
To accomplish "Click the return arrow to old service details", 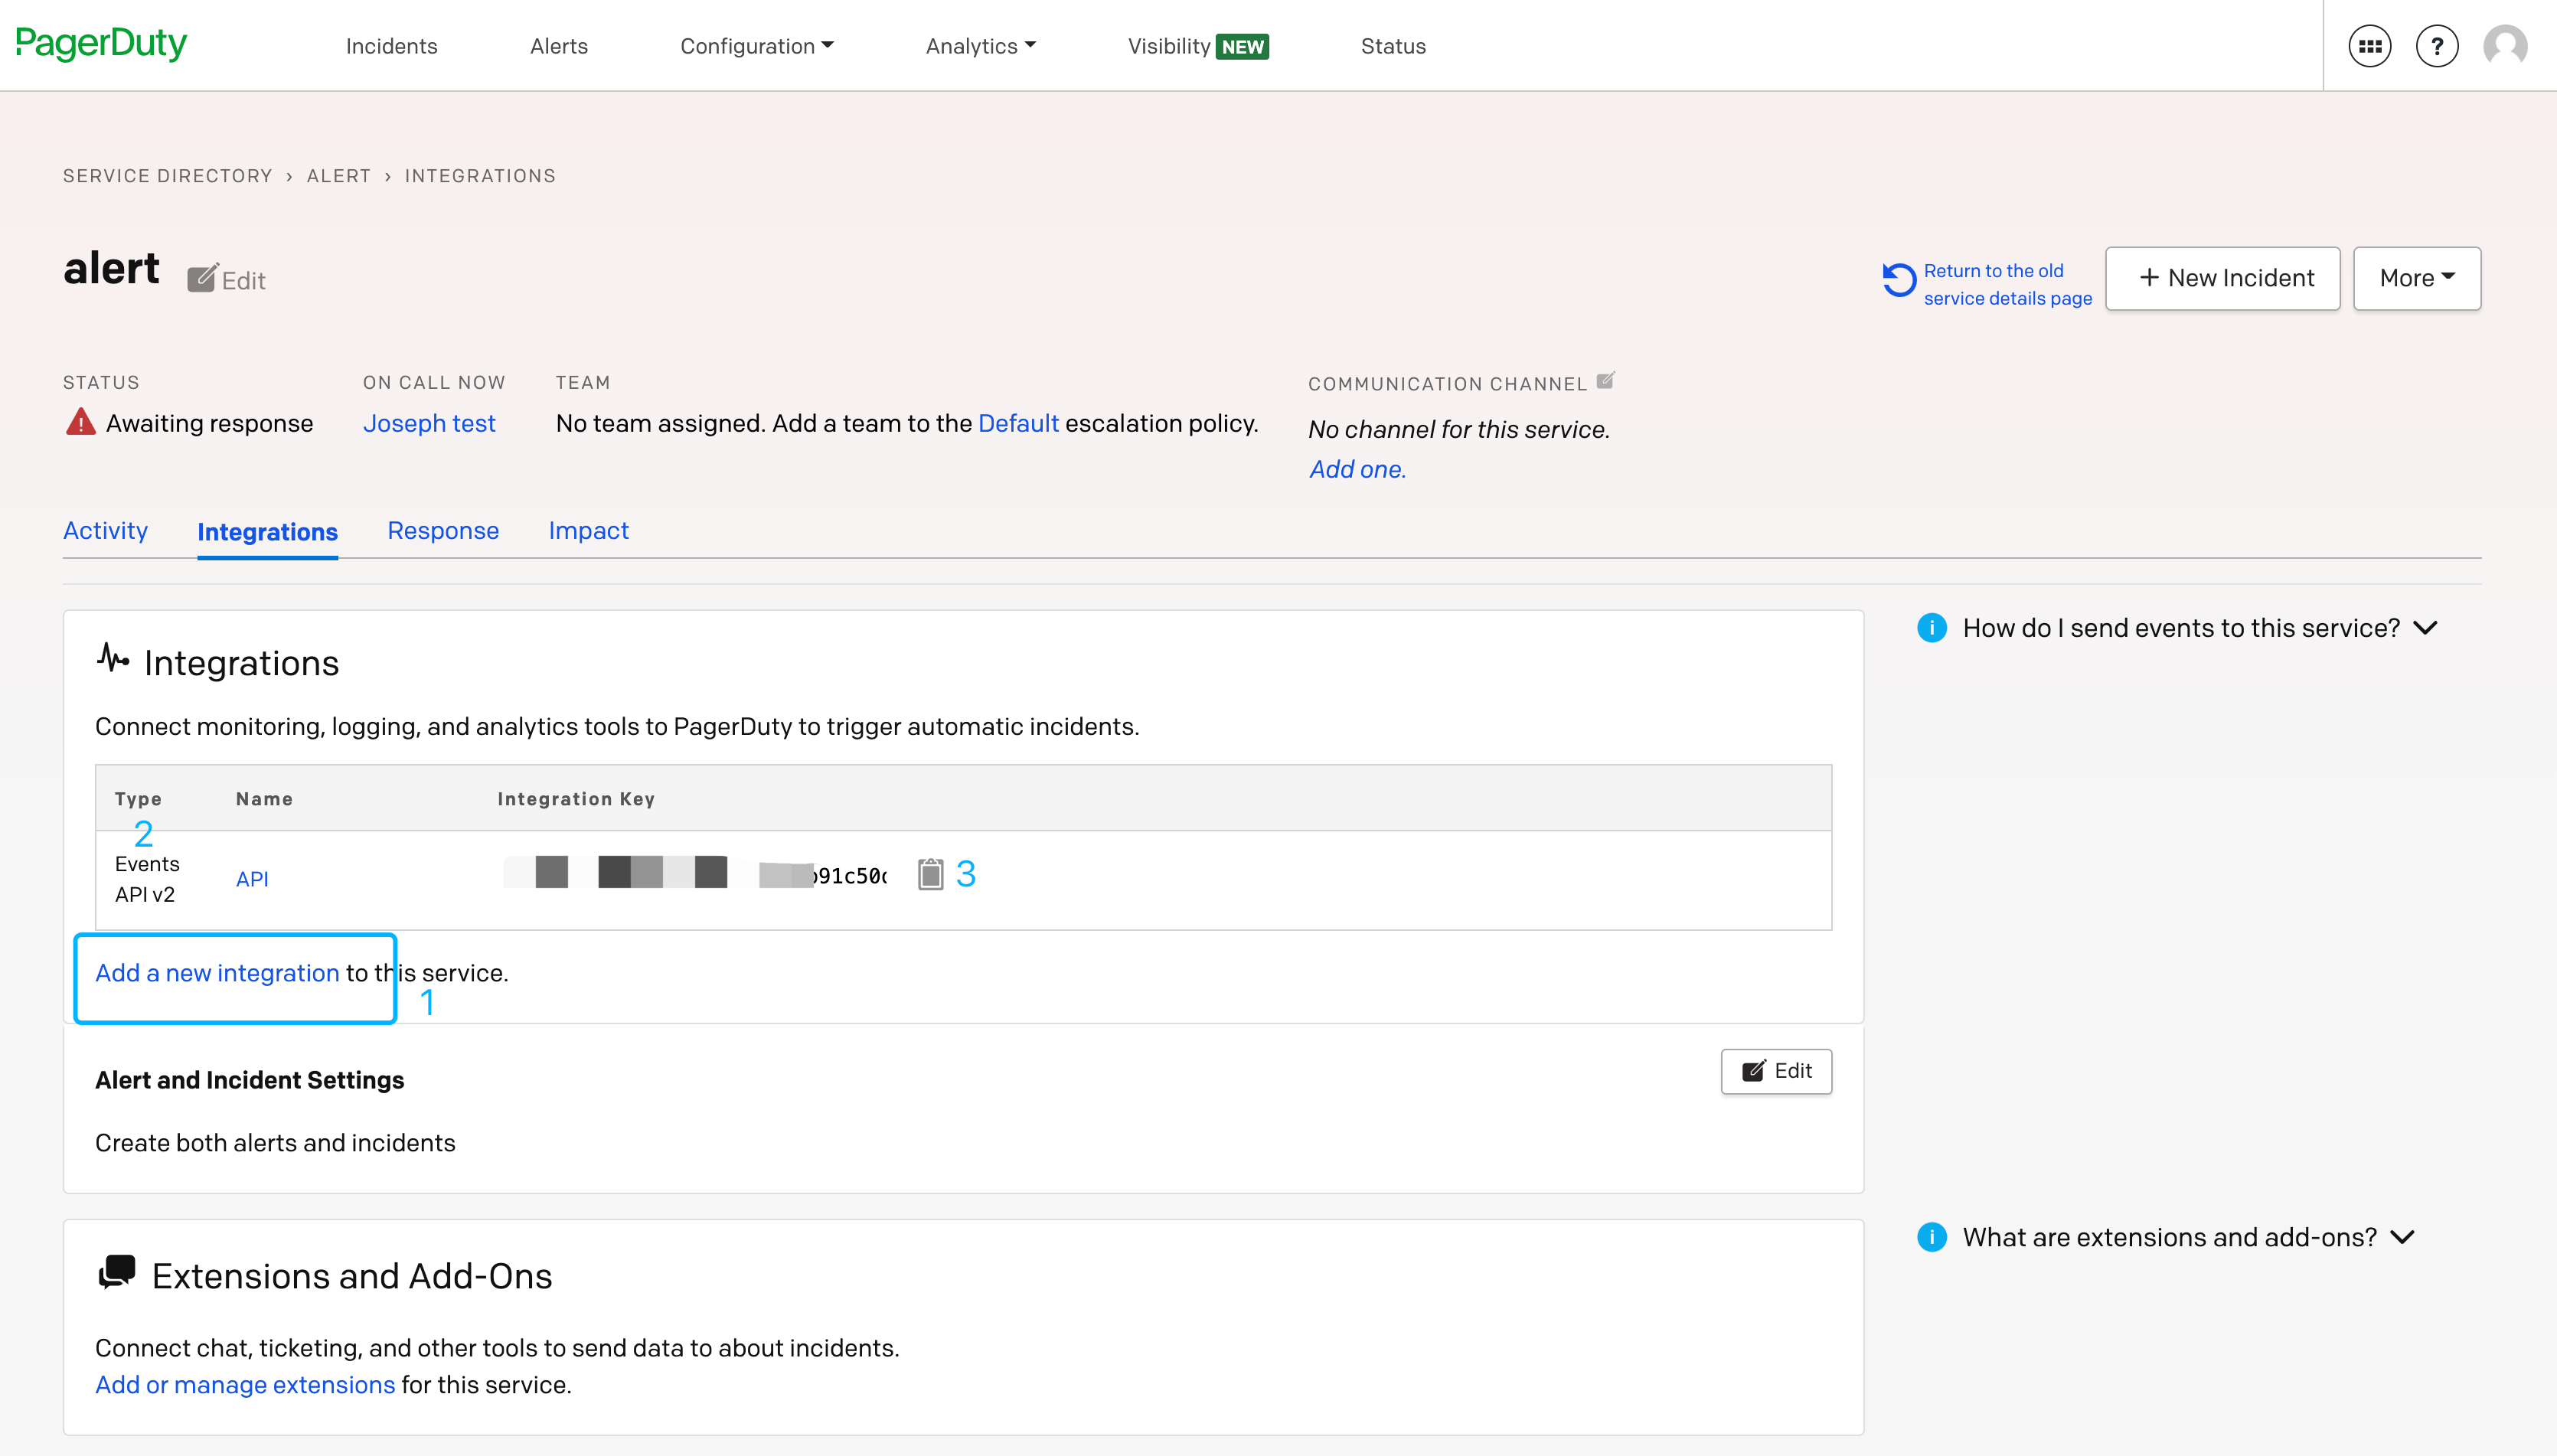I will pos(1899,281).
